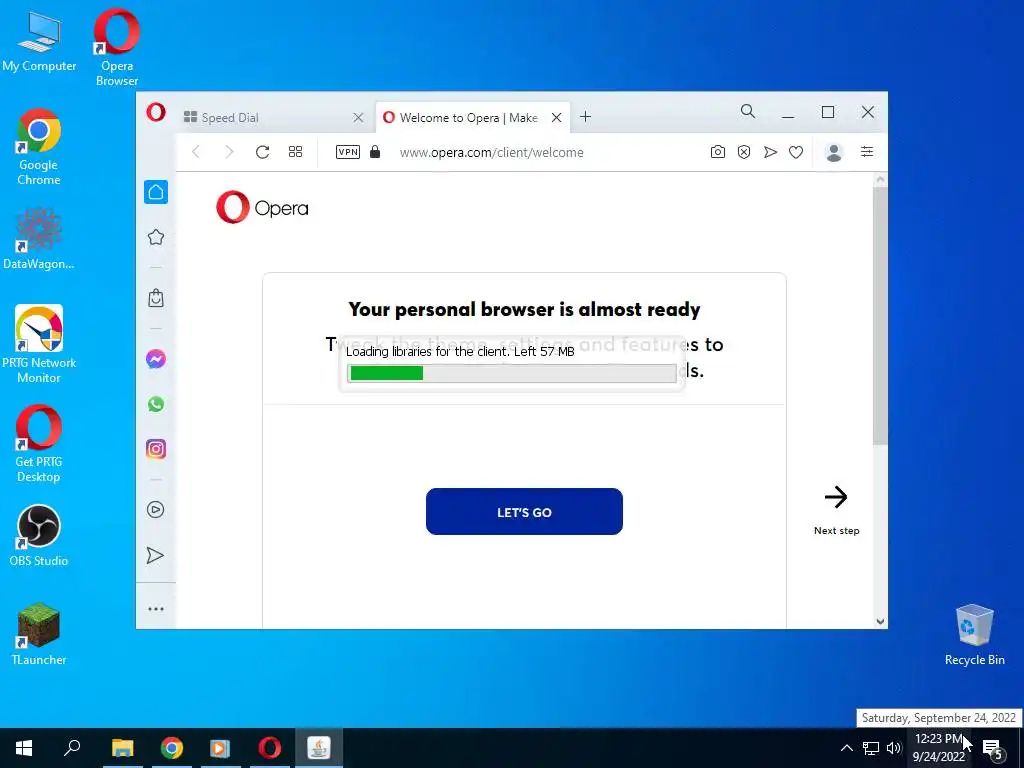
Task: Reload the current page
Action: (263, 152)
